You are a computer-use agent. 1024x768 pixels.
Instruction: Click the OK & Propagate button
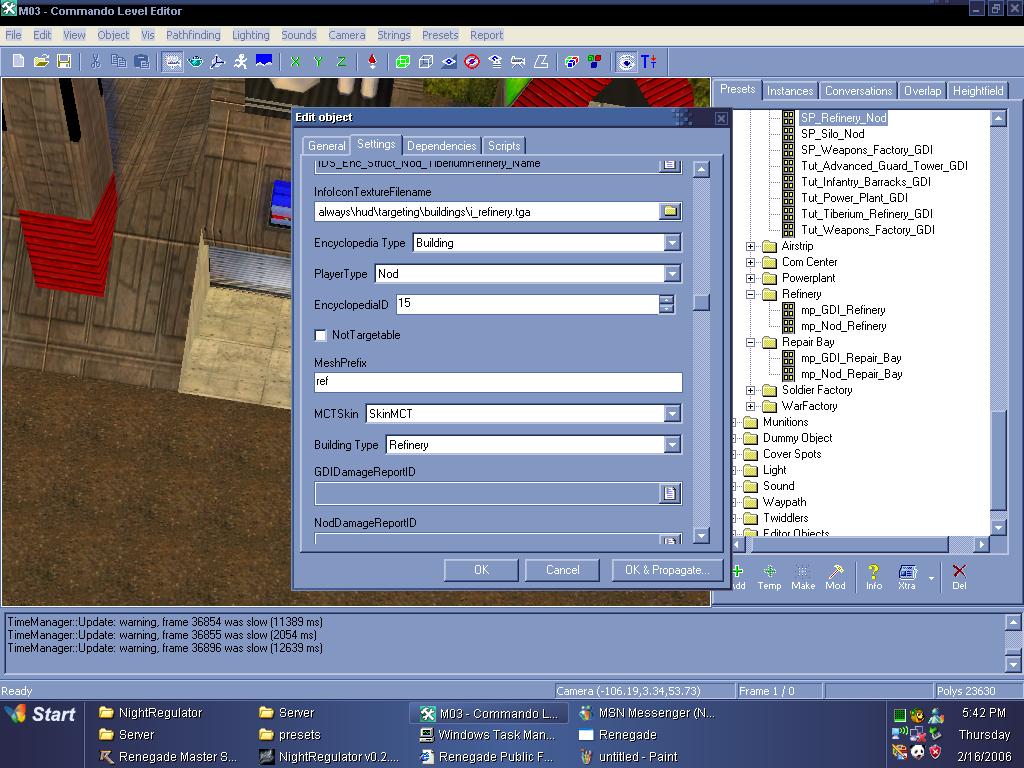point(666,570)
